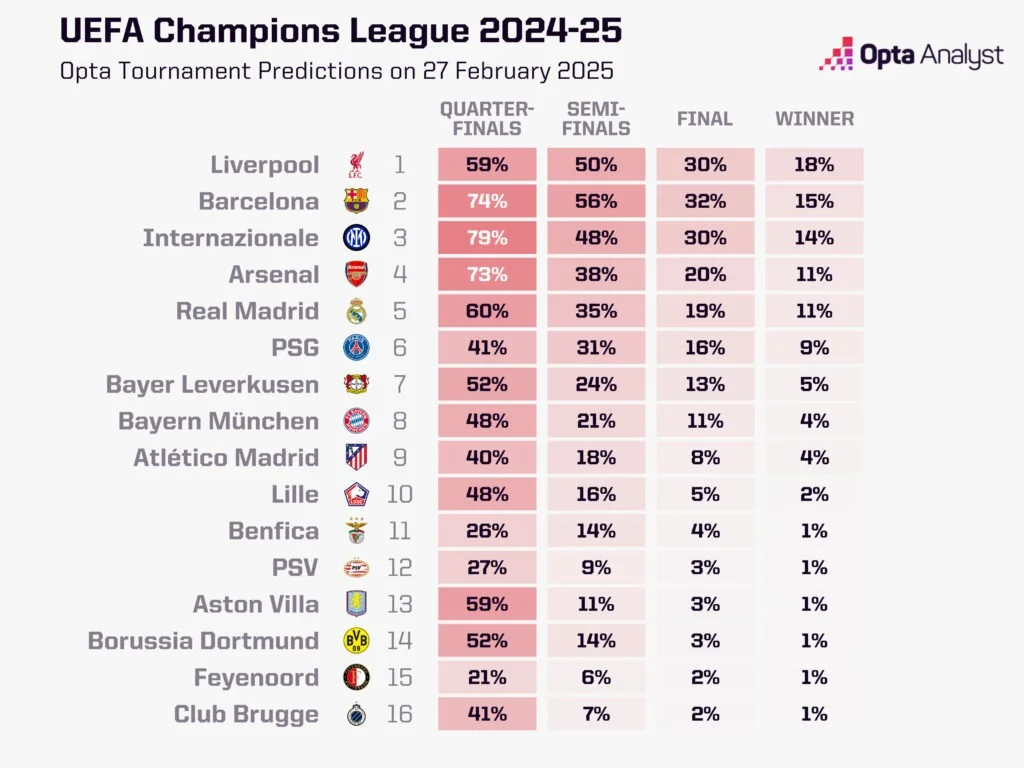The height and width of the screenshot is (768, 1024).
Task: Click the Atlético Madrid team name
Action: [226, 458]
